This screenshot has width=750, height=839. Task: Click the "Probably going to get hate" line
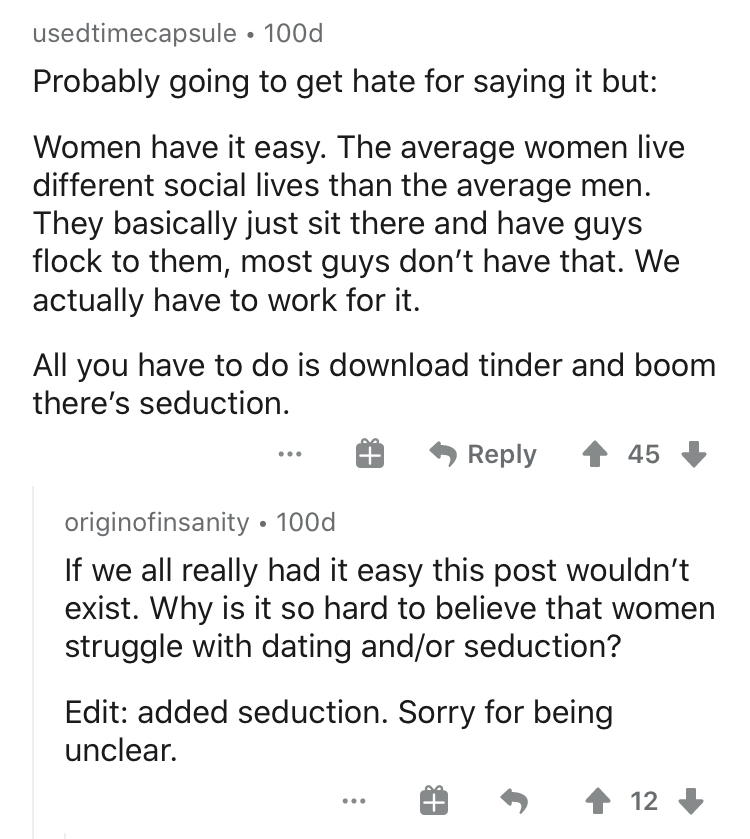[x=345, y=81]
